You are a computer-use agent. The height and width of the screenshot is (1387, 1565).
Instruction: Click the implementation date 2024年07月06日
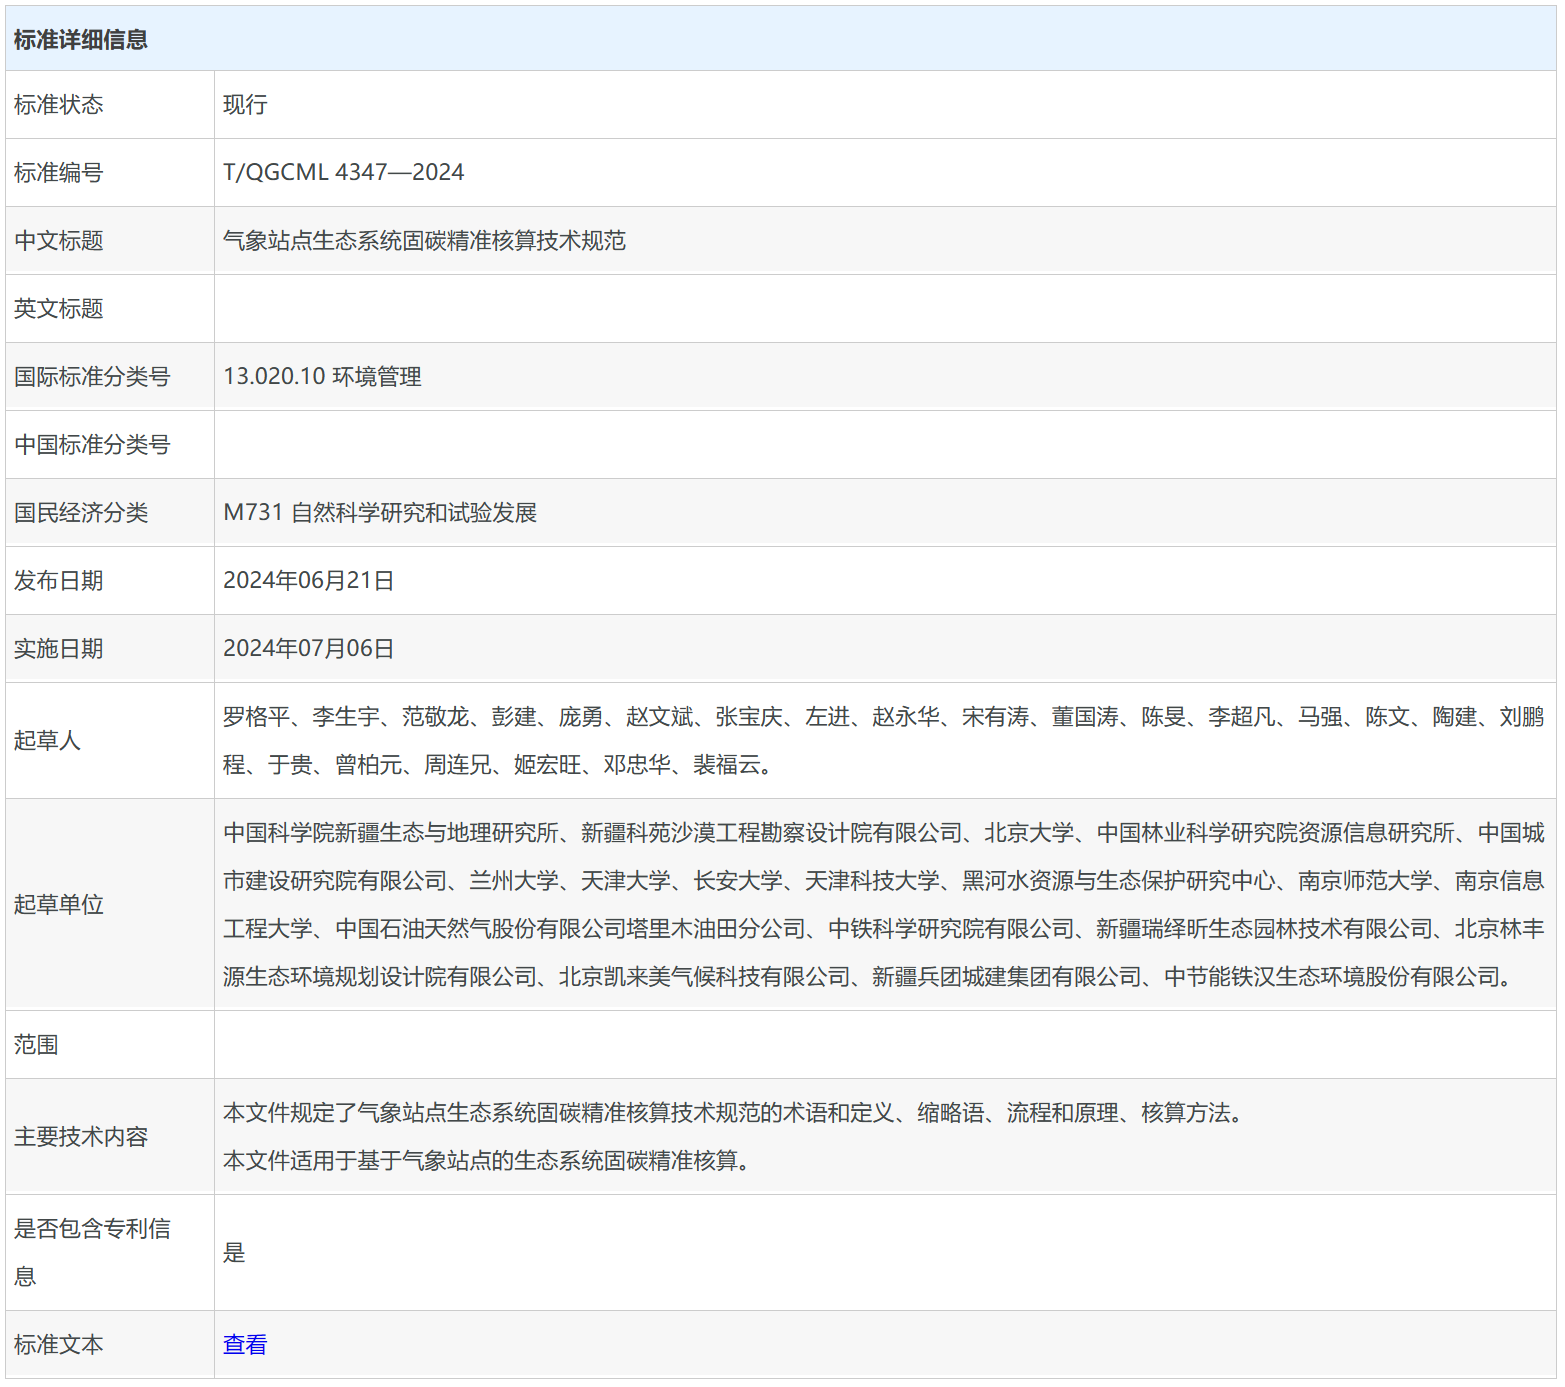(308, 648)
